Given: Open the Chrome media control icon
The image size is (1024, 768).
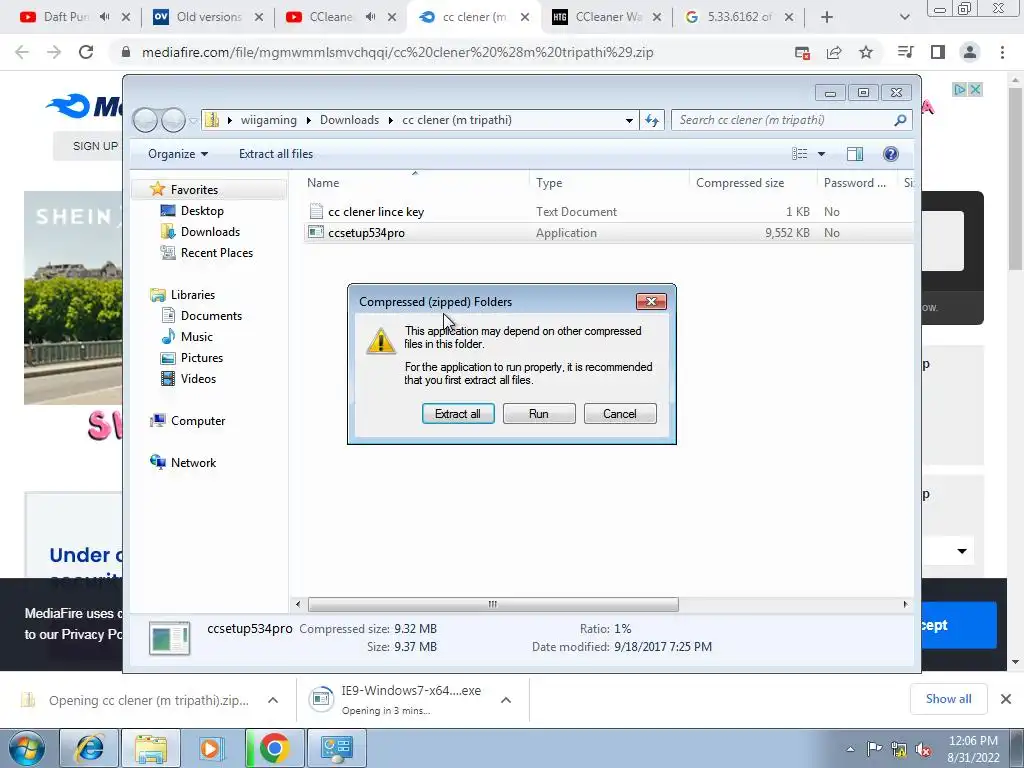Looking at the screenshot, I should pos(906,52).
